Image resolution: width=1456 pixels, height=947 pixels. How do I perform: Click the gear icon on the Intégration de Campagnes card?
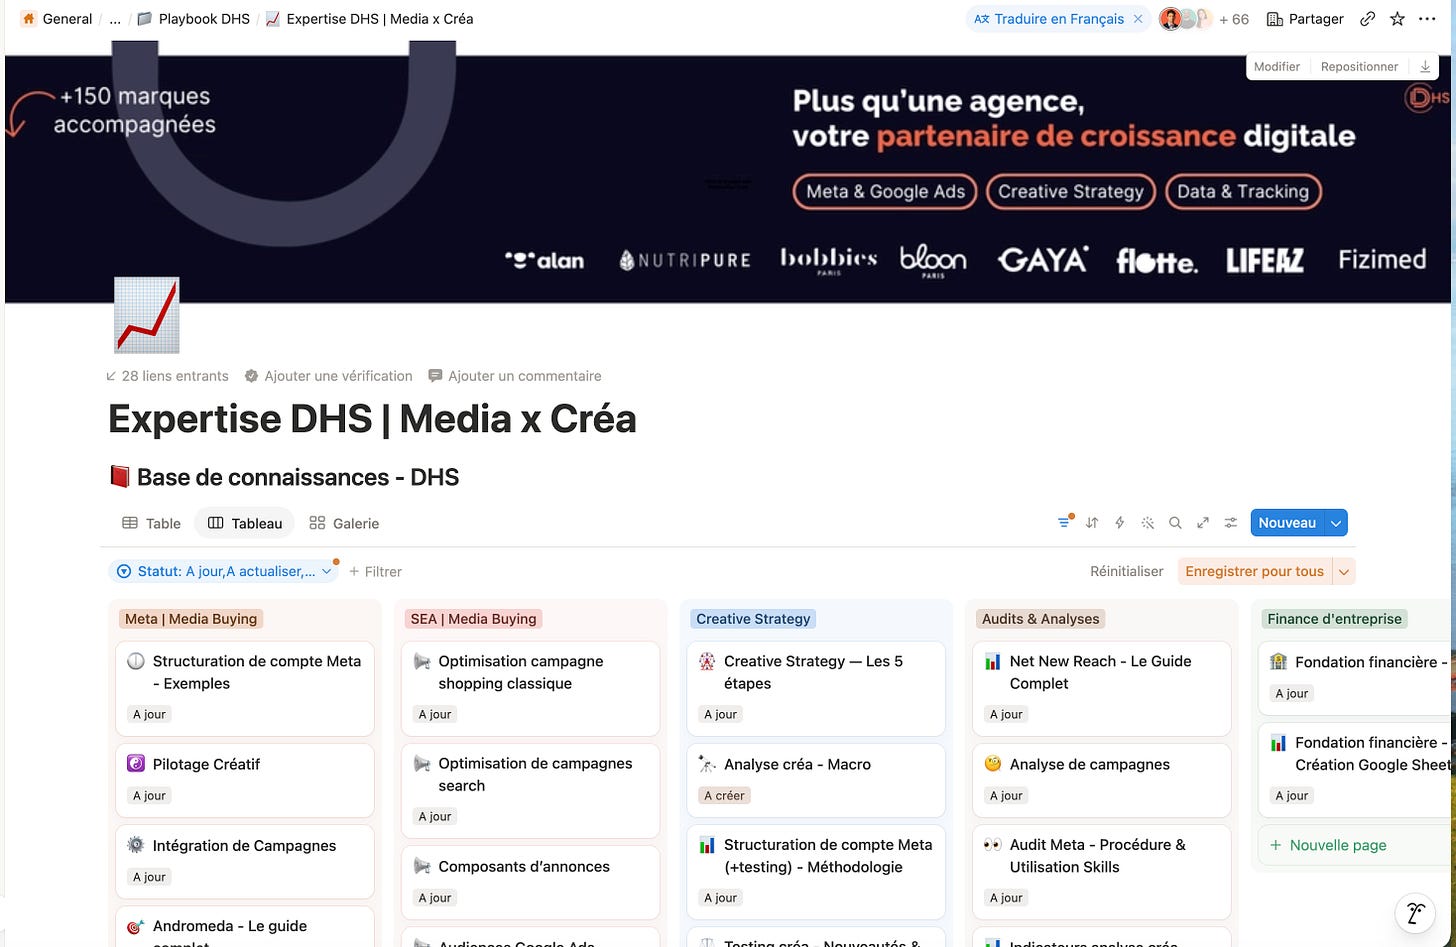click(136, 845)
